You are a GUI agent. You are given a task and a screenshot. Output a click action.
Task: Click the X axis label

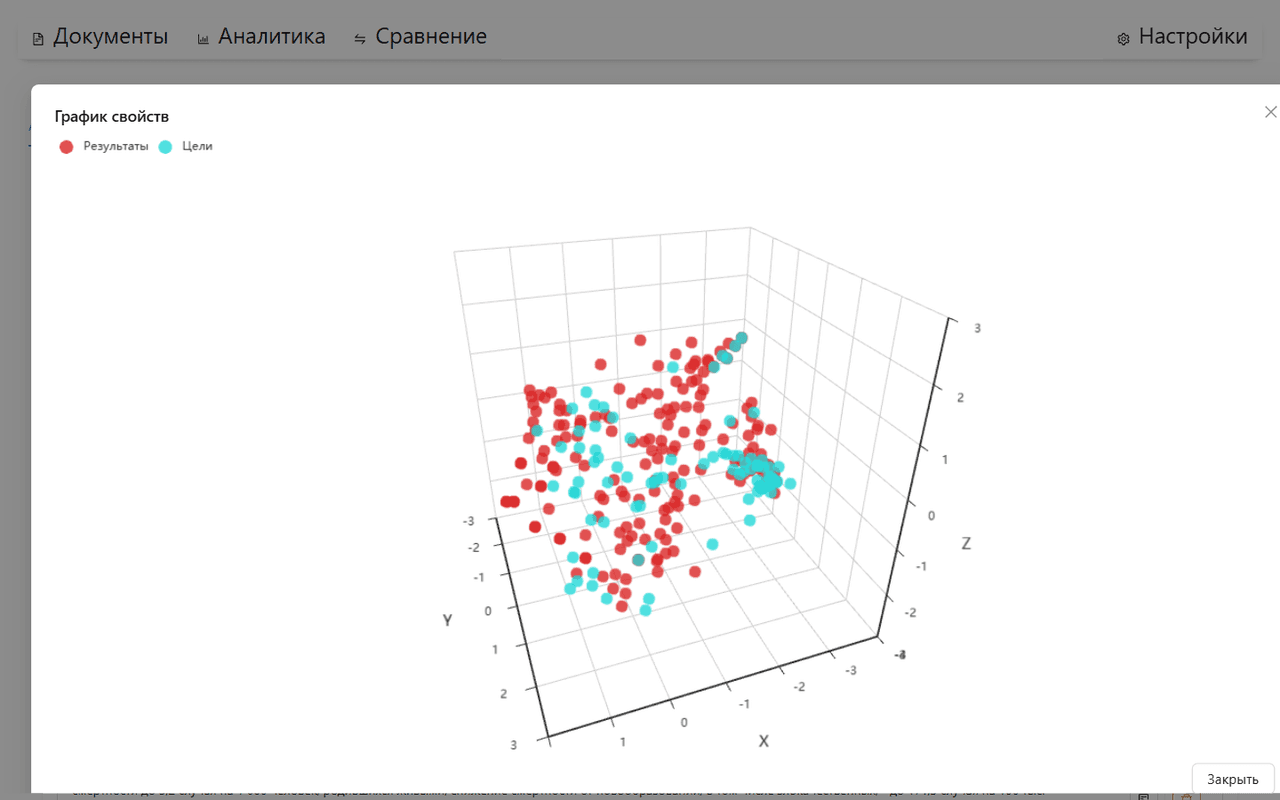(x=764, y=741)
